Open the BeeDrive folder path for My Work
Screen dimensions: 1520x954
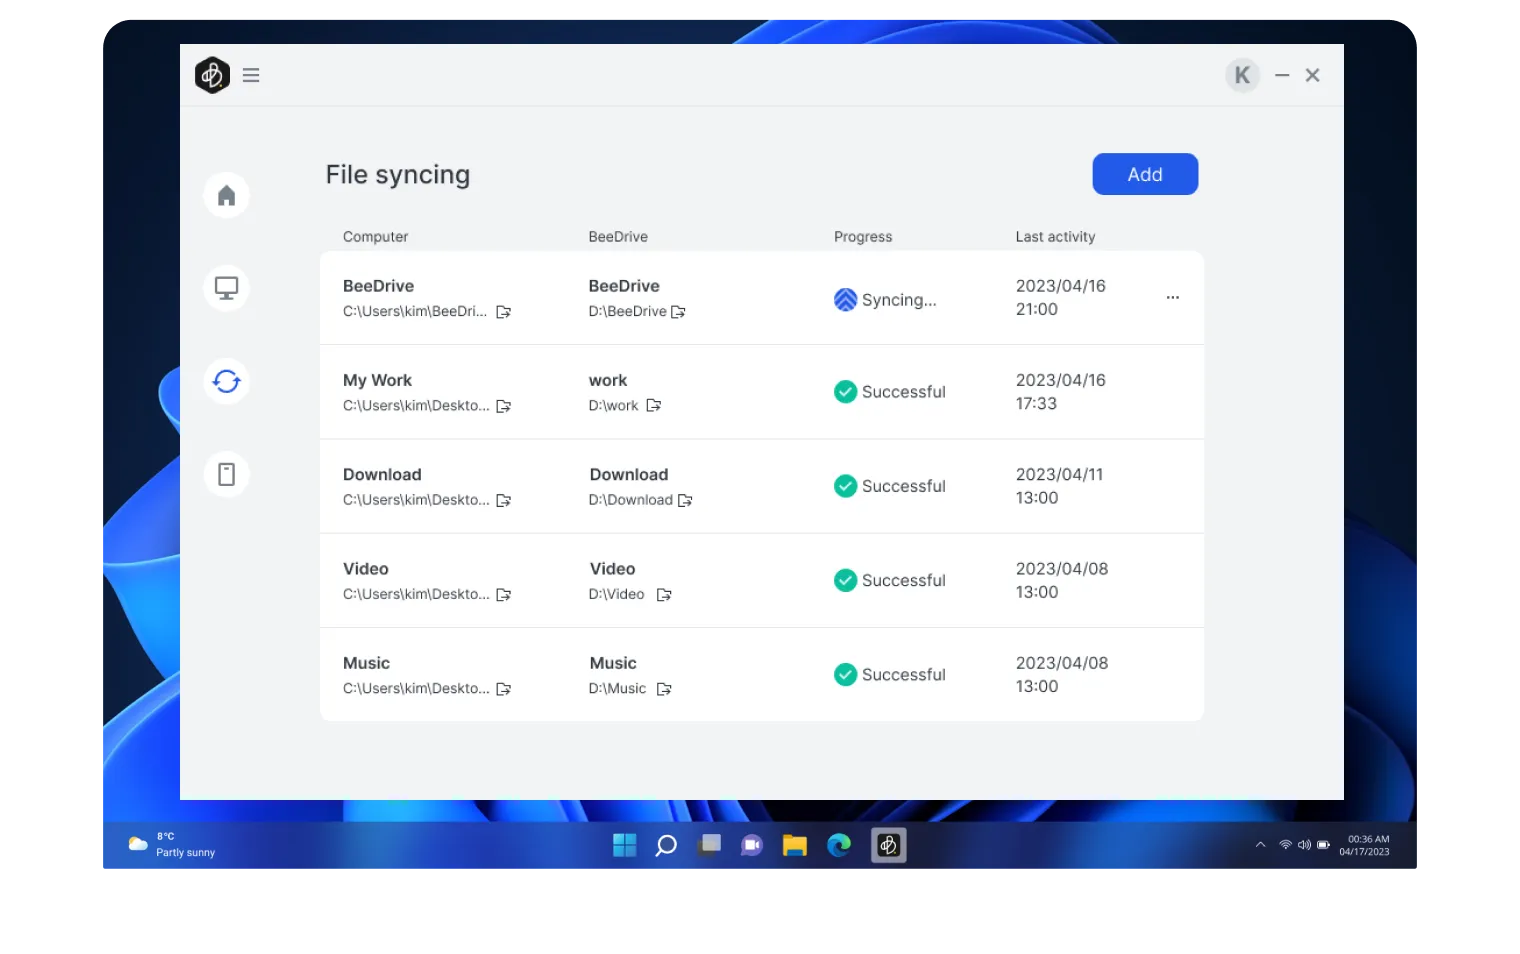pos(655,406)
